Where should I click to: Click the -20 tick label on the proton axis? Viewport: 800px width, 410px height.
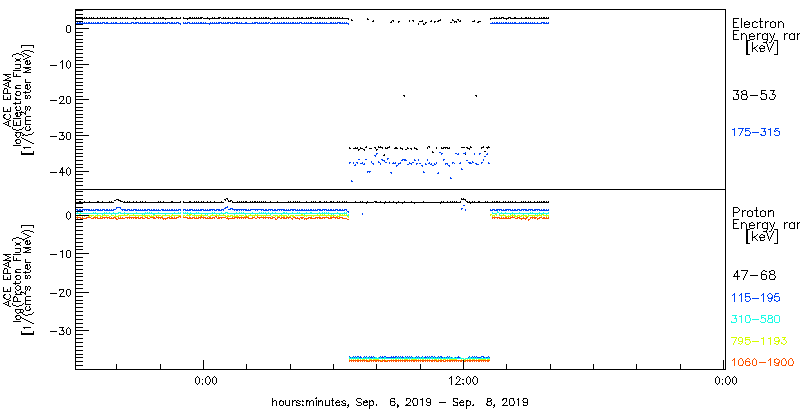[62, 292]
